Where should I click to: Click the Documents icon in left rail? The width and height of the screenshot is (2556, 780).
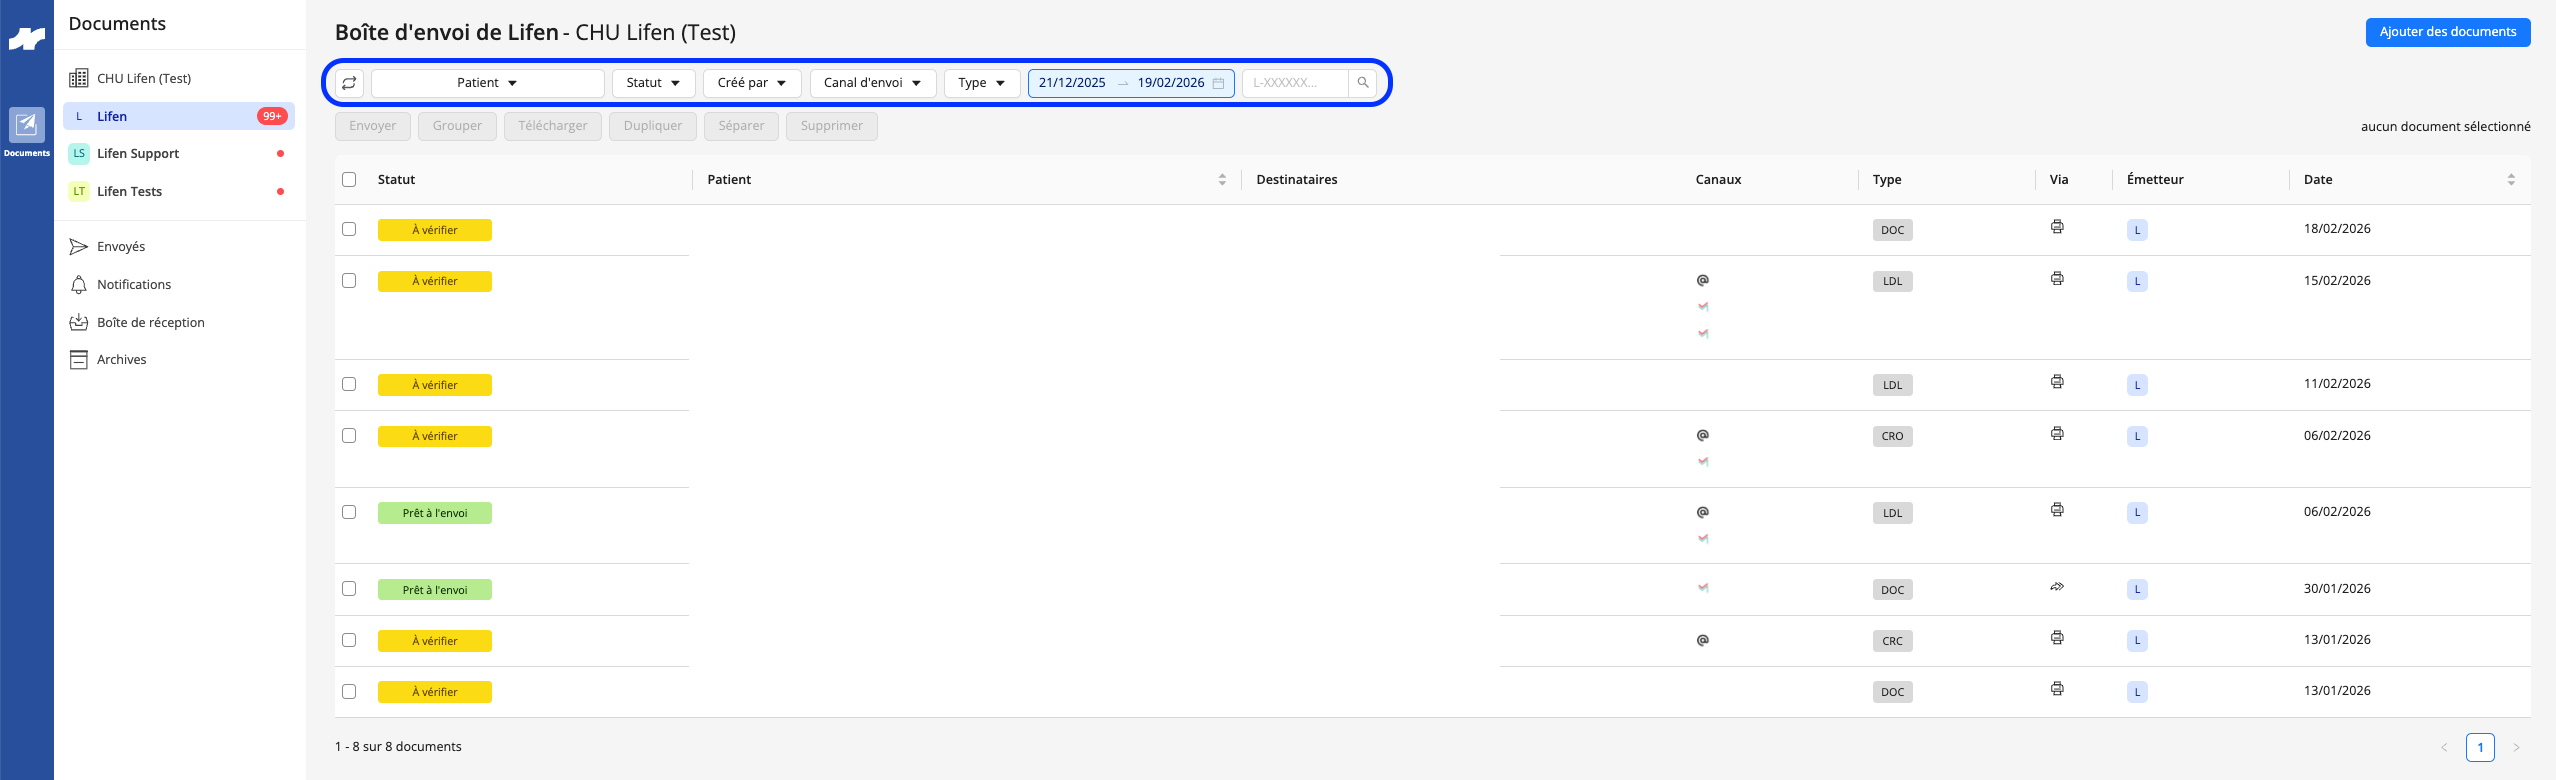click(x=27, y=132)
